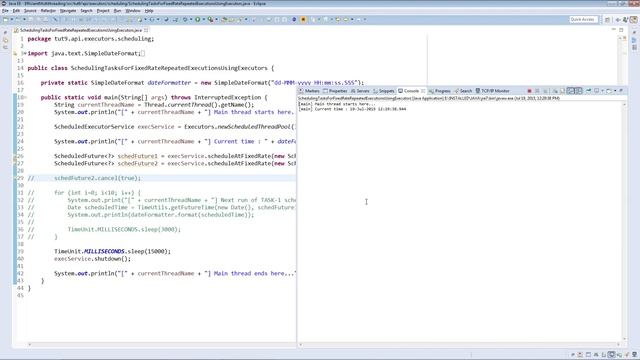This screenshot has height=360, width=640.
Task: Switch to the Snippets tab
Action: click(384, 91)
